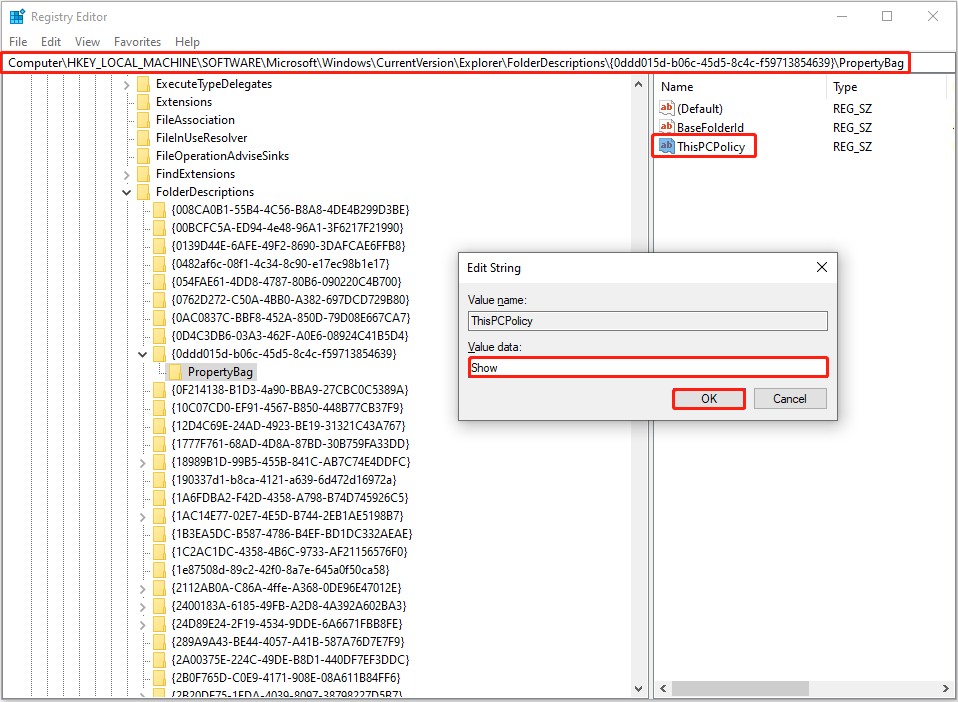Click the Registry Editor icon in the title bar

tap(17, 16)
